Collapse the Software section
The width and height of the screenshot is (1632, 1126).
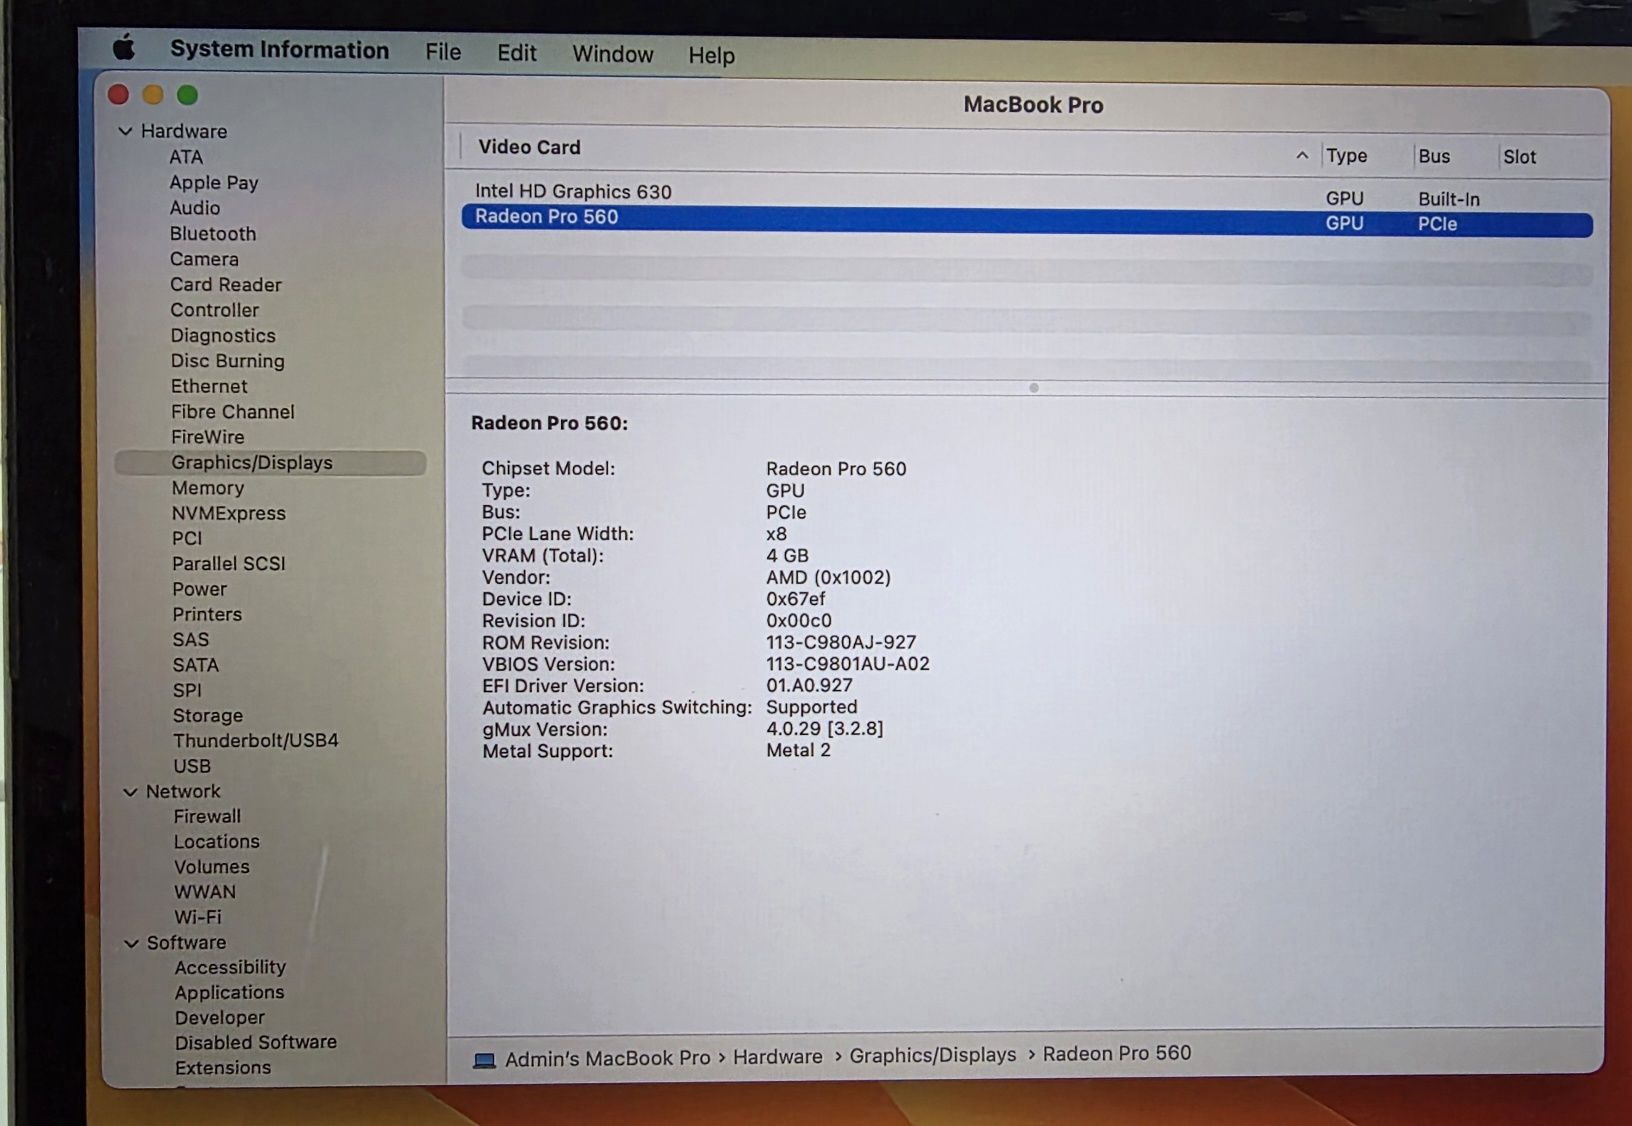coord(131,943)
